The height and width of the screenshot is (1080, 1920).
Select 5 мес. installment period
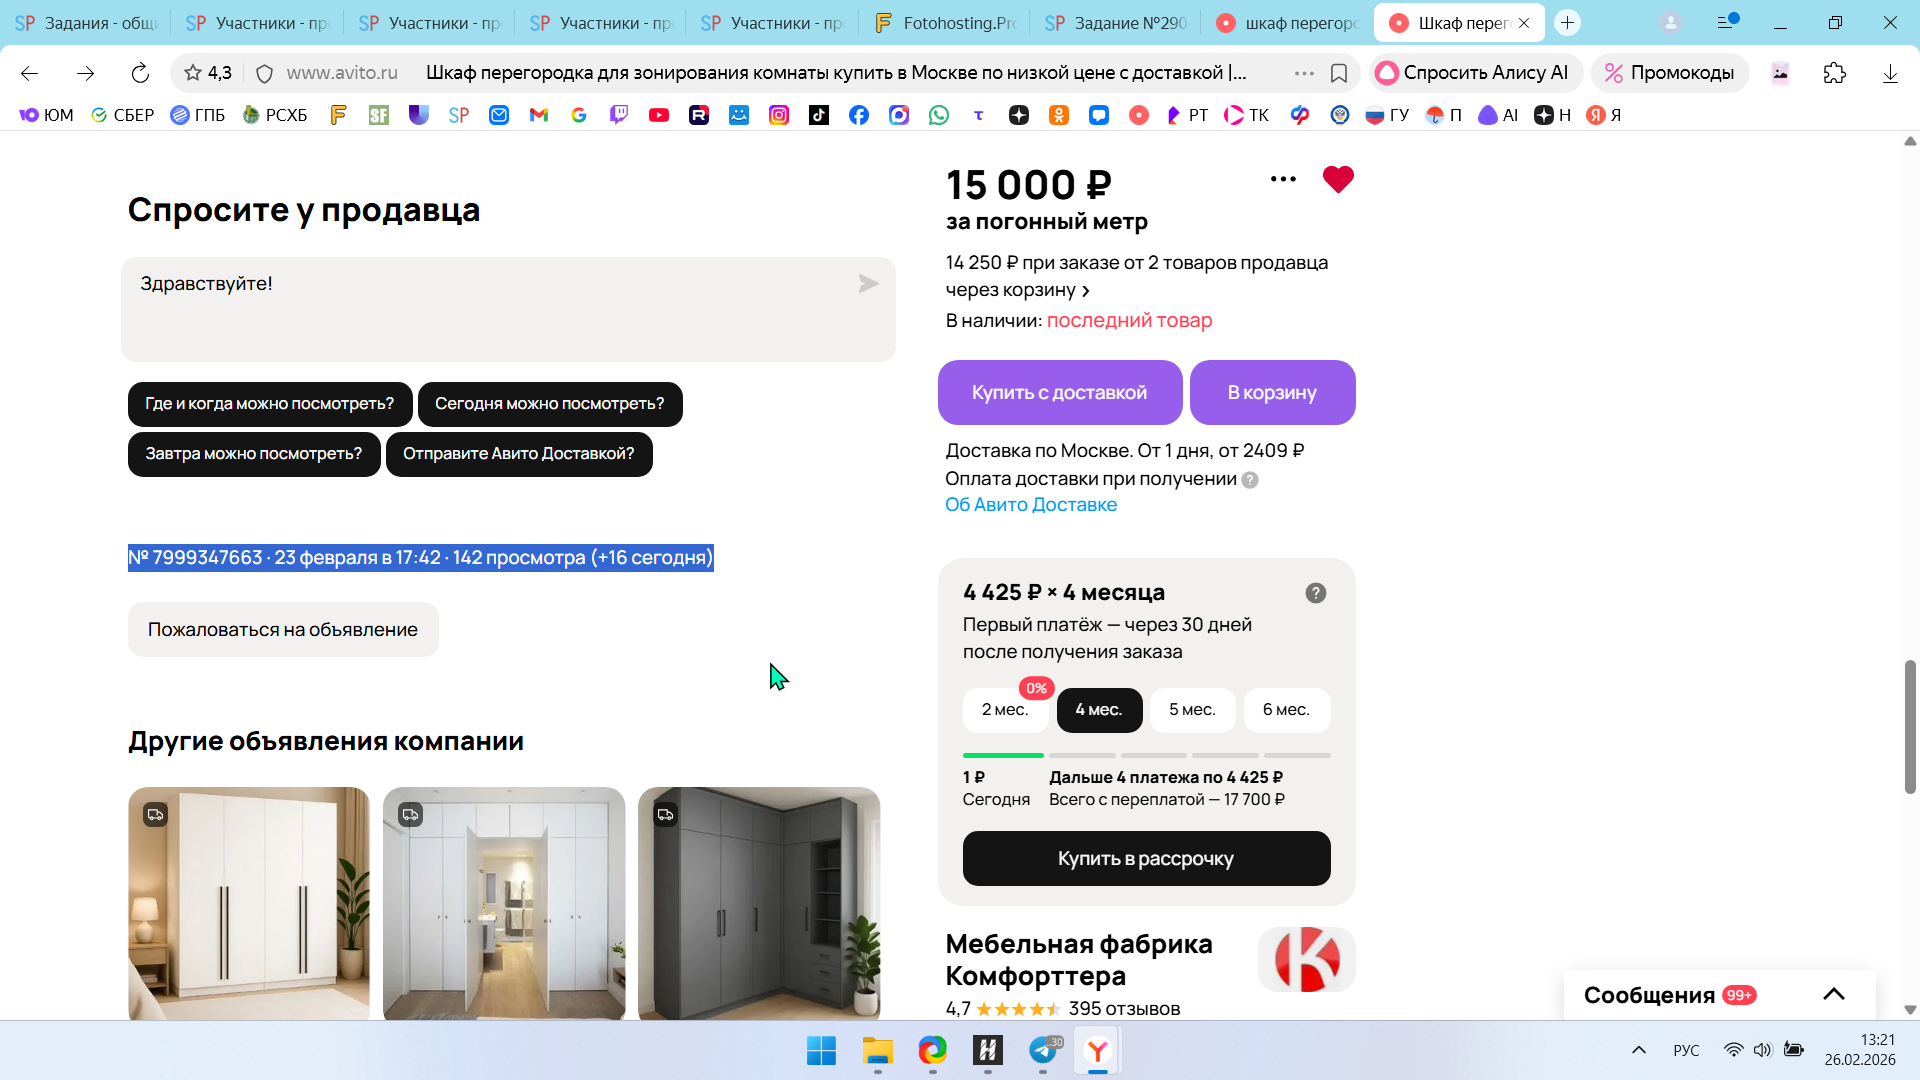(x=1192, y=710)
